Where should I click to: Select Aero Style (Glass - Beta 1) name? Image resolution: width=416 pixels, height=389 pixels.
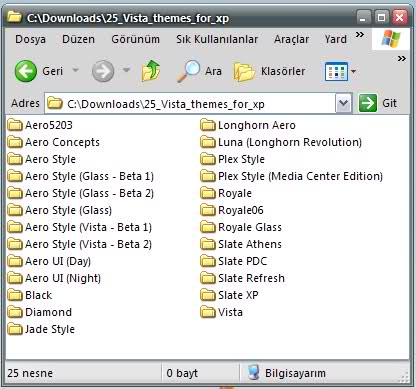89,176
